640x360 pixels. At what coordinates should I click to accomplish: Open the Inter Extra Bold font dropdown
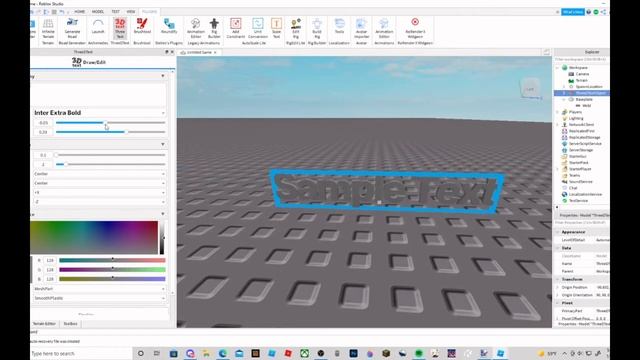click(x=99, y=113)
